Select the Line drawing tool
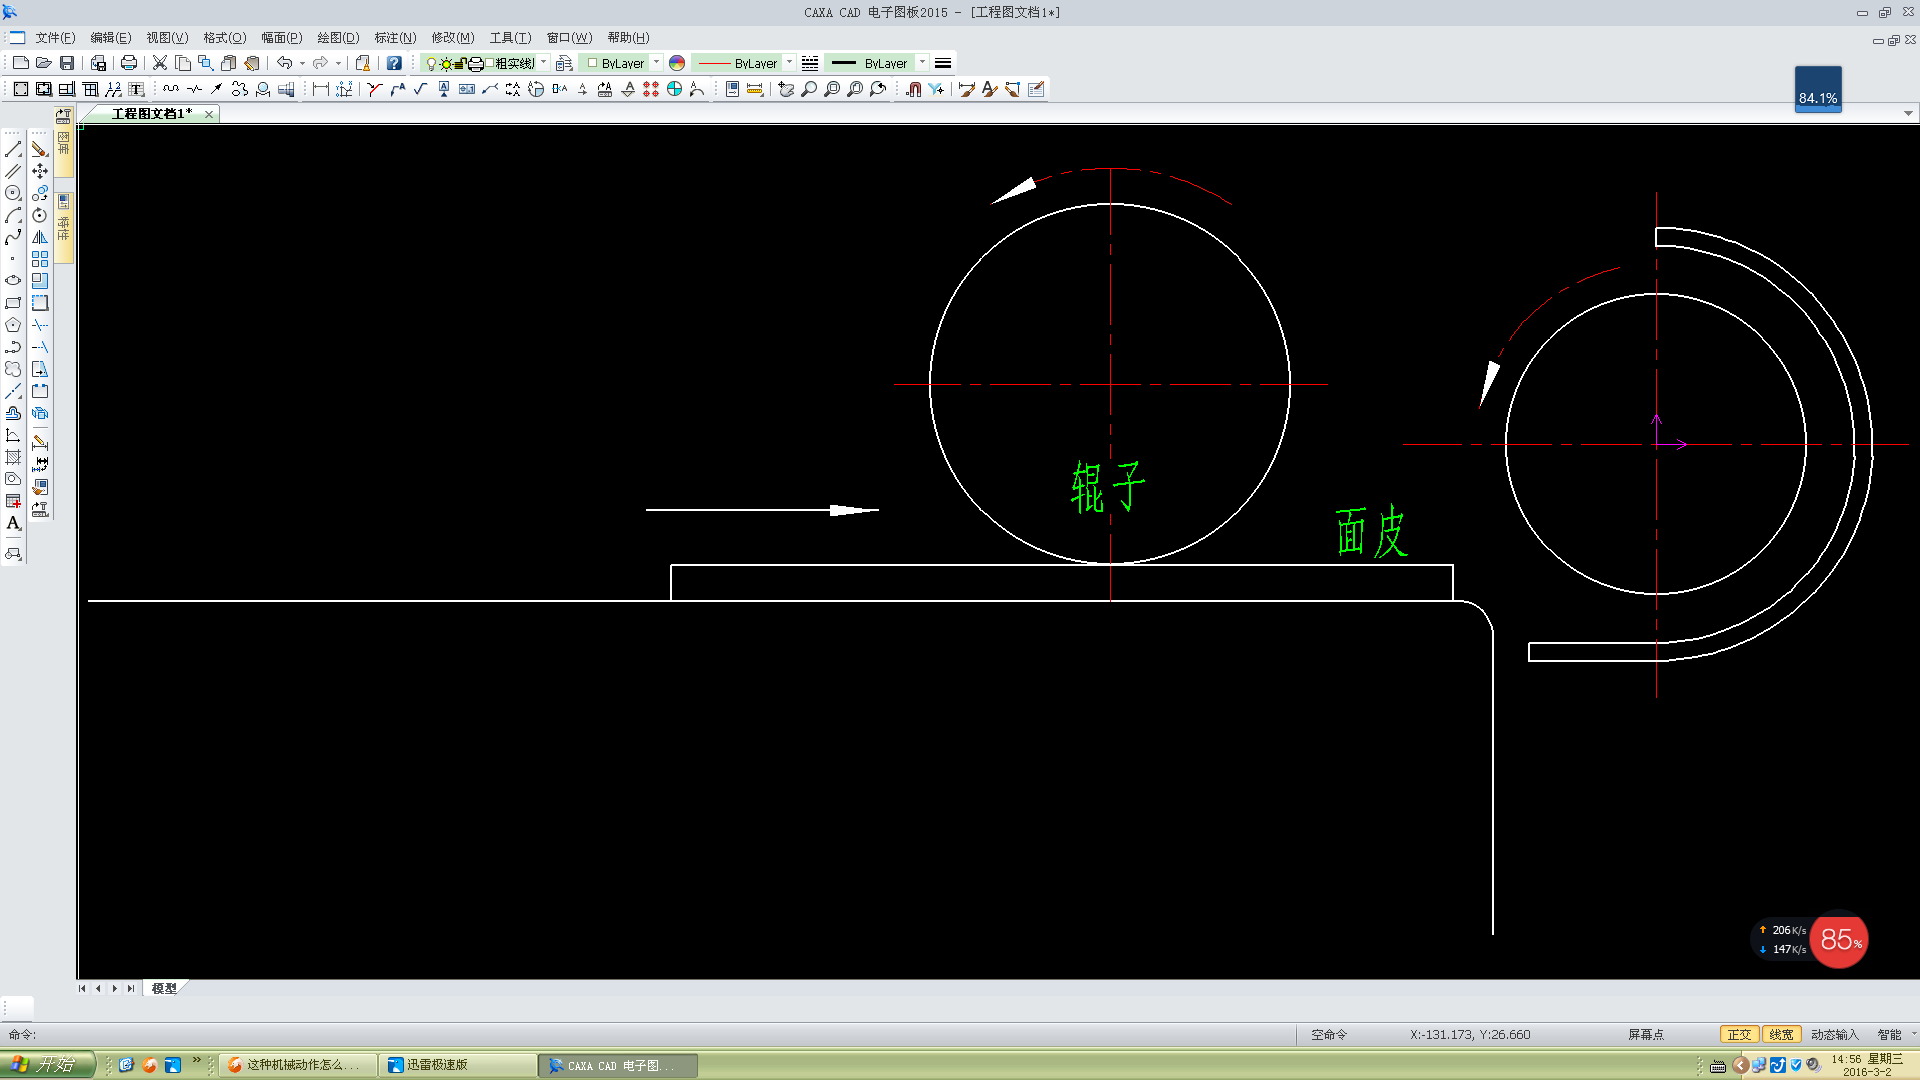The width and height of the screenshot is (1920, 1080). pos(13,149)
